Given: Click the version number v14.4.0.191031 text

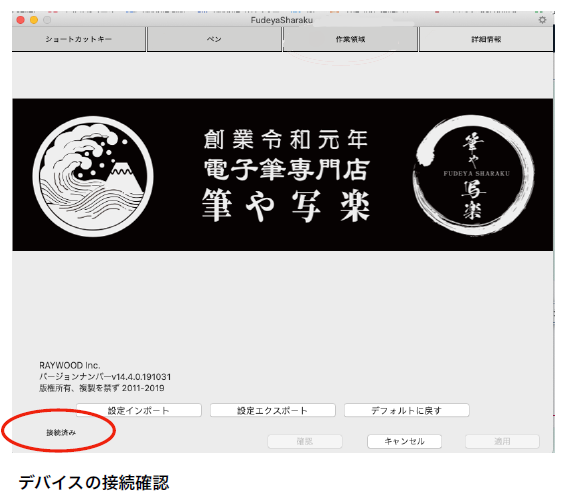Looking at the screenshot, I should coord(141,377).
